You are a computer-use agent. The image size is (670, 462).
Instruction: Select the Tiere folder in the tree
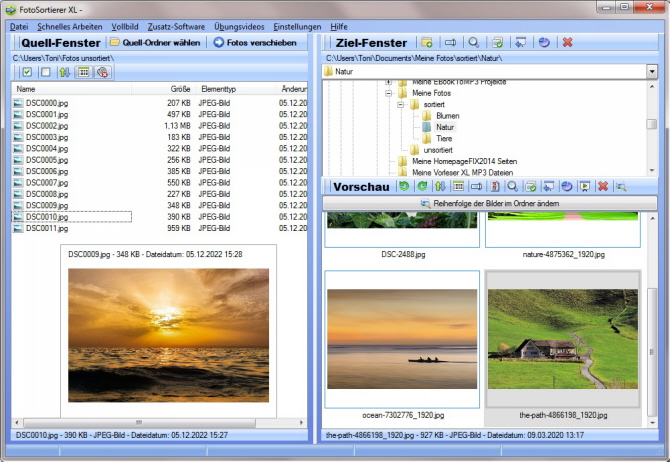[444, 138]
